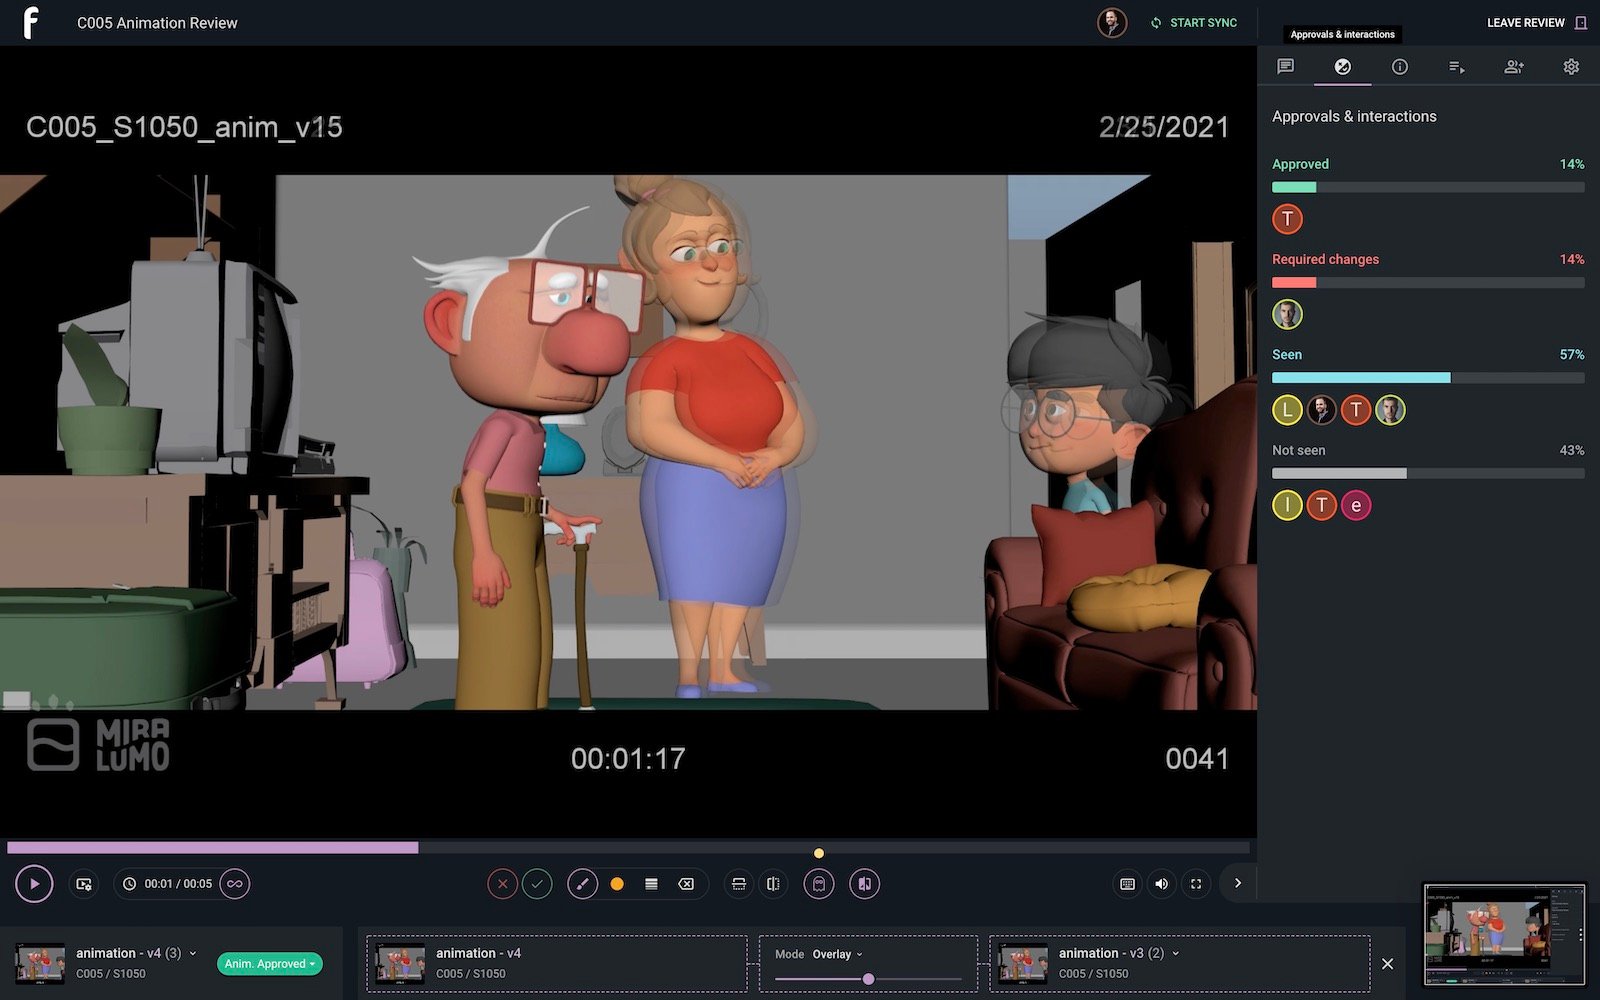The width and height of the screenshot is (1600, 1000).
Task: Open keyboard shortcuts icon
Action: (x=1127, y=884)
